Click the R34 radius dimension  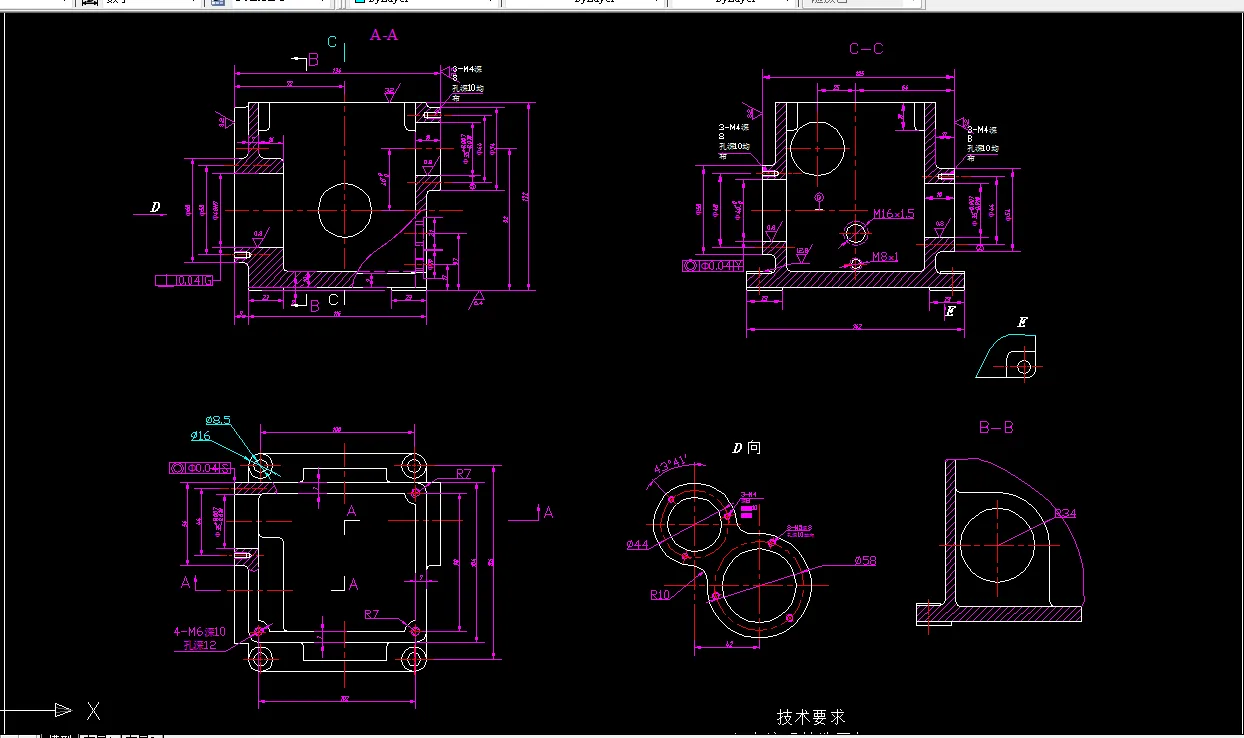point(1064,512)
